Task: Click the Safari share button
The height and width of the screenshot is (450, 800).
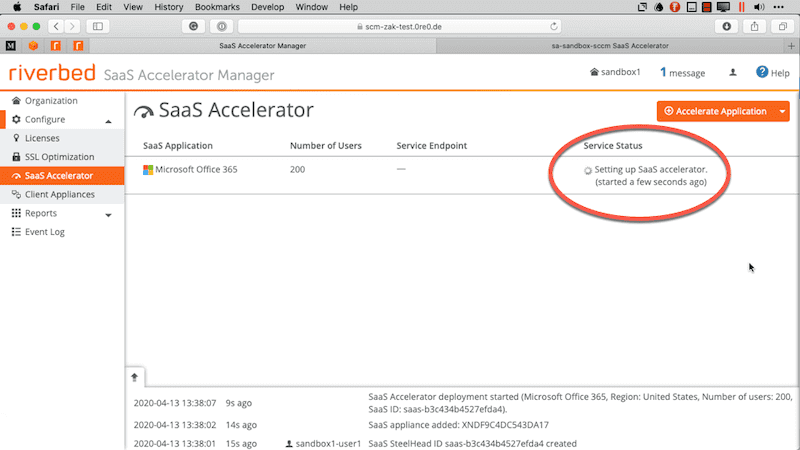Action: (x=755, y=26)
